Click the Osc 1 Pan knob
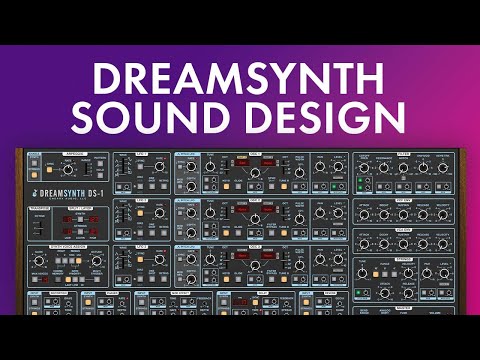This screenshot has height=360, width=480. pos(320,166)
